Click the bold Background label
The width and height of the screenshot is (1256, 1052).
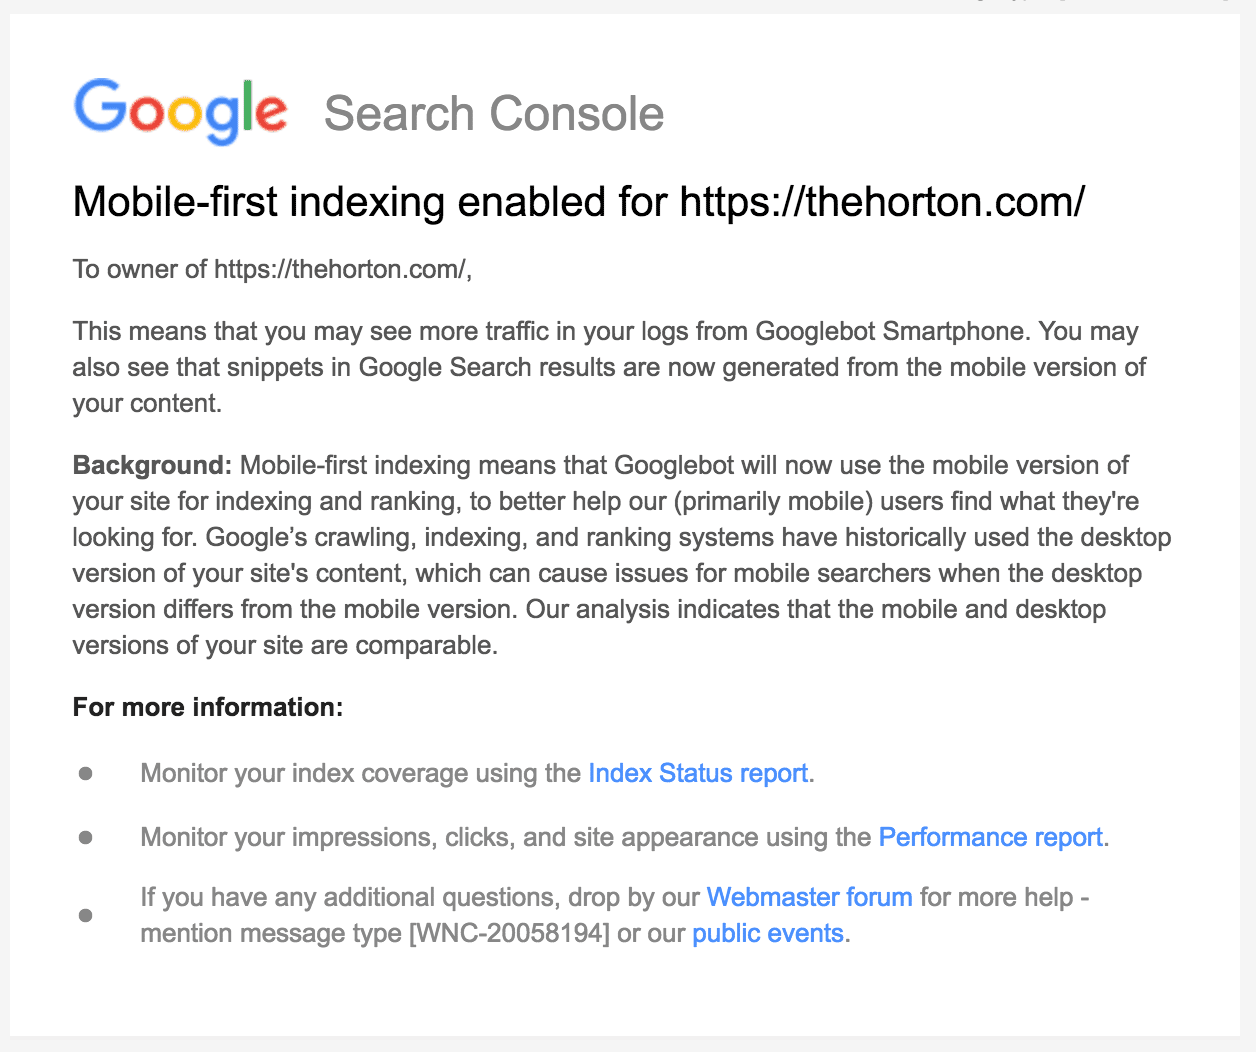pos(152,465)
